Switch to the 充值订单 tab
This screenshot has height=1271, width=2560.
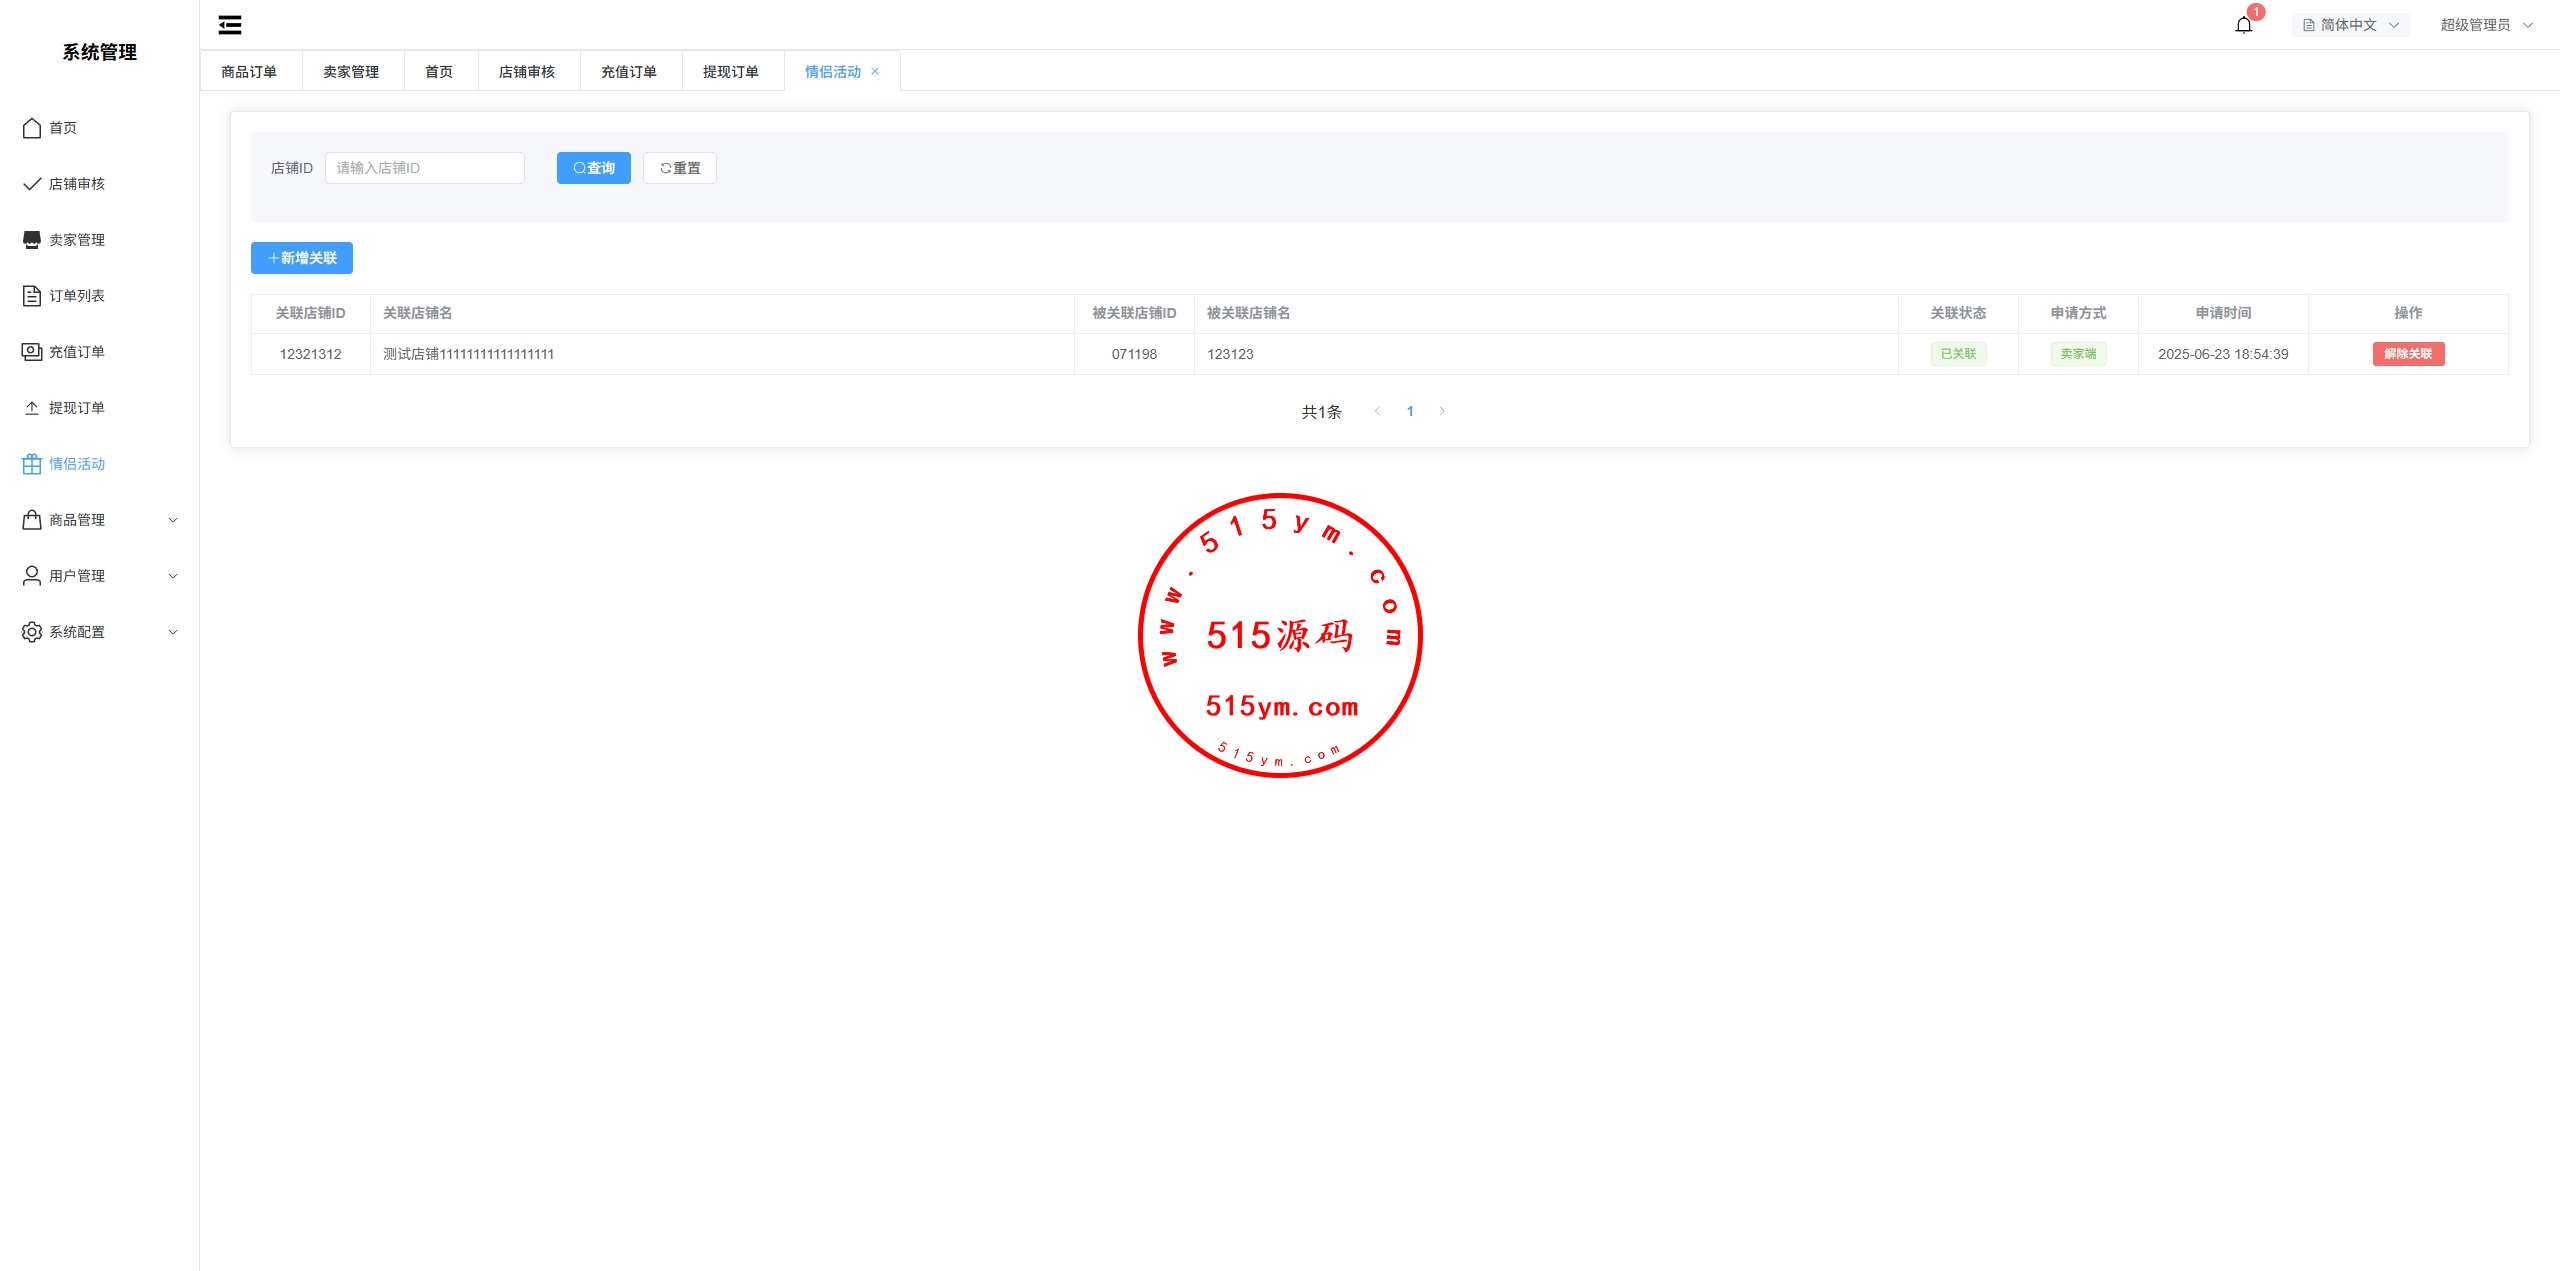point(629,72)
